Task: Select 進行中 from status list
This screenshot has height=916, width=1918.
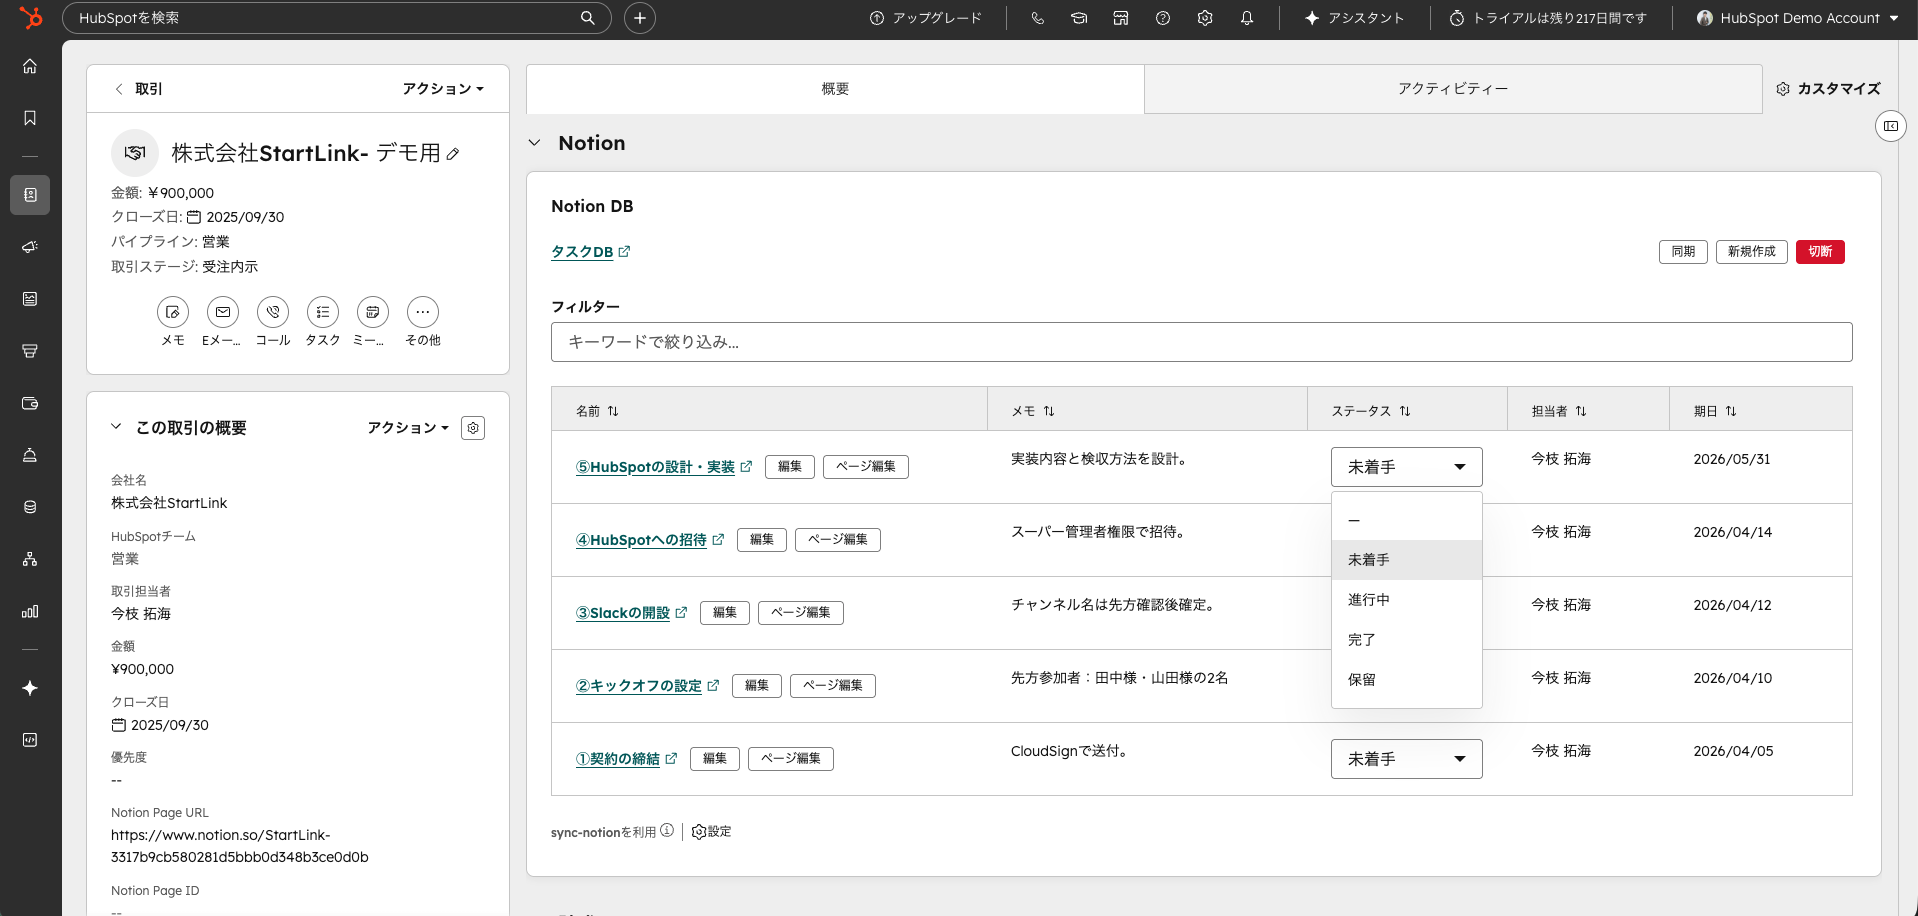Action: pos(1406,600)
